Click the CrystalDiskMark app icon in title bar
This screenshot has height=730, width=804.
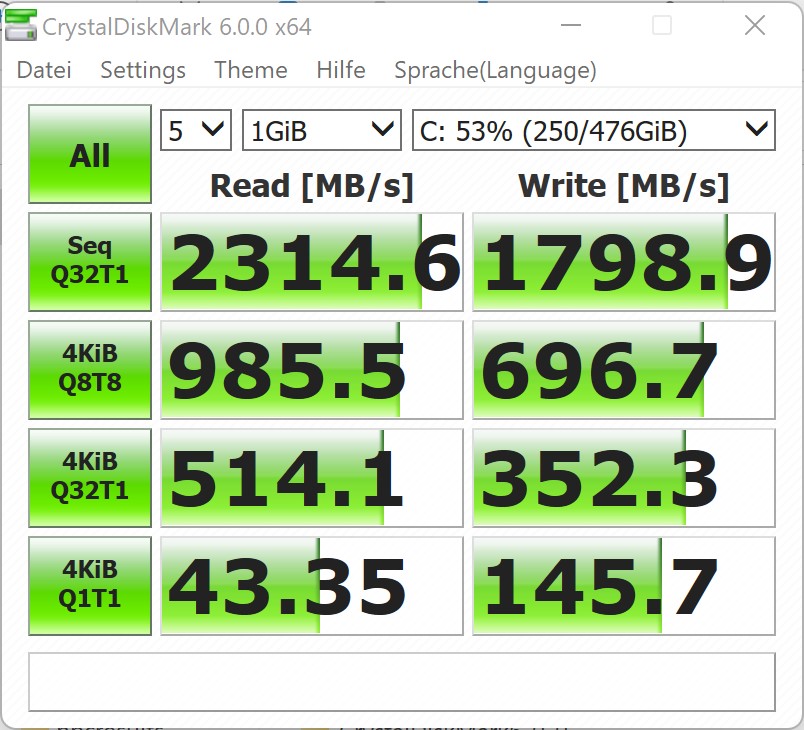click(21, 25)
